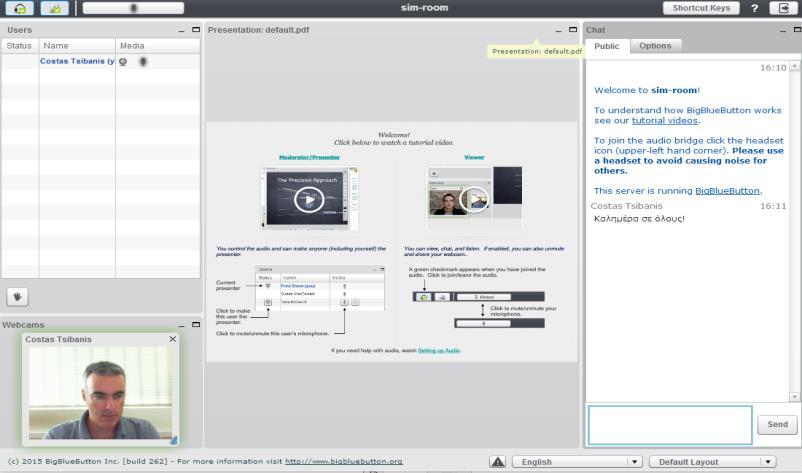Open the tutorial videos link in chat
The height and width of the screenshot is (473, 802).
point(664,121)
